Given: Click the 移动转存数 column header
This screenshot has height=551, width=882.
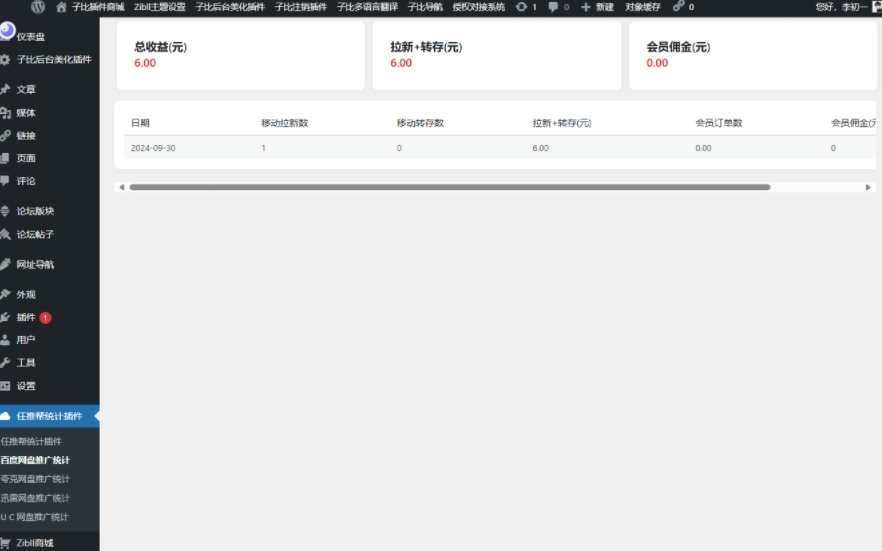Looking at the screenshot, I should [x=420, y=123].
